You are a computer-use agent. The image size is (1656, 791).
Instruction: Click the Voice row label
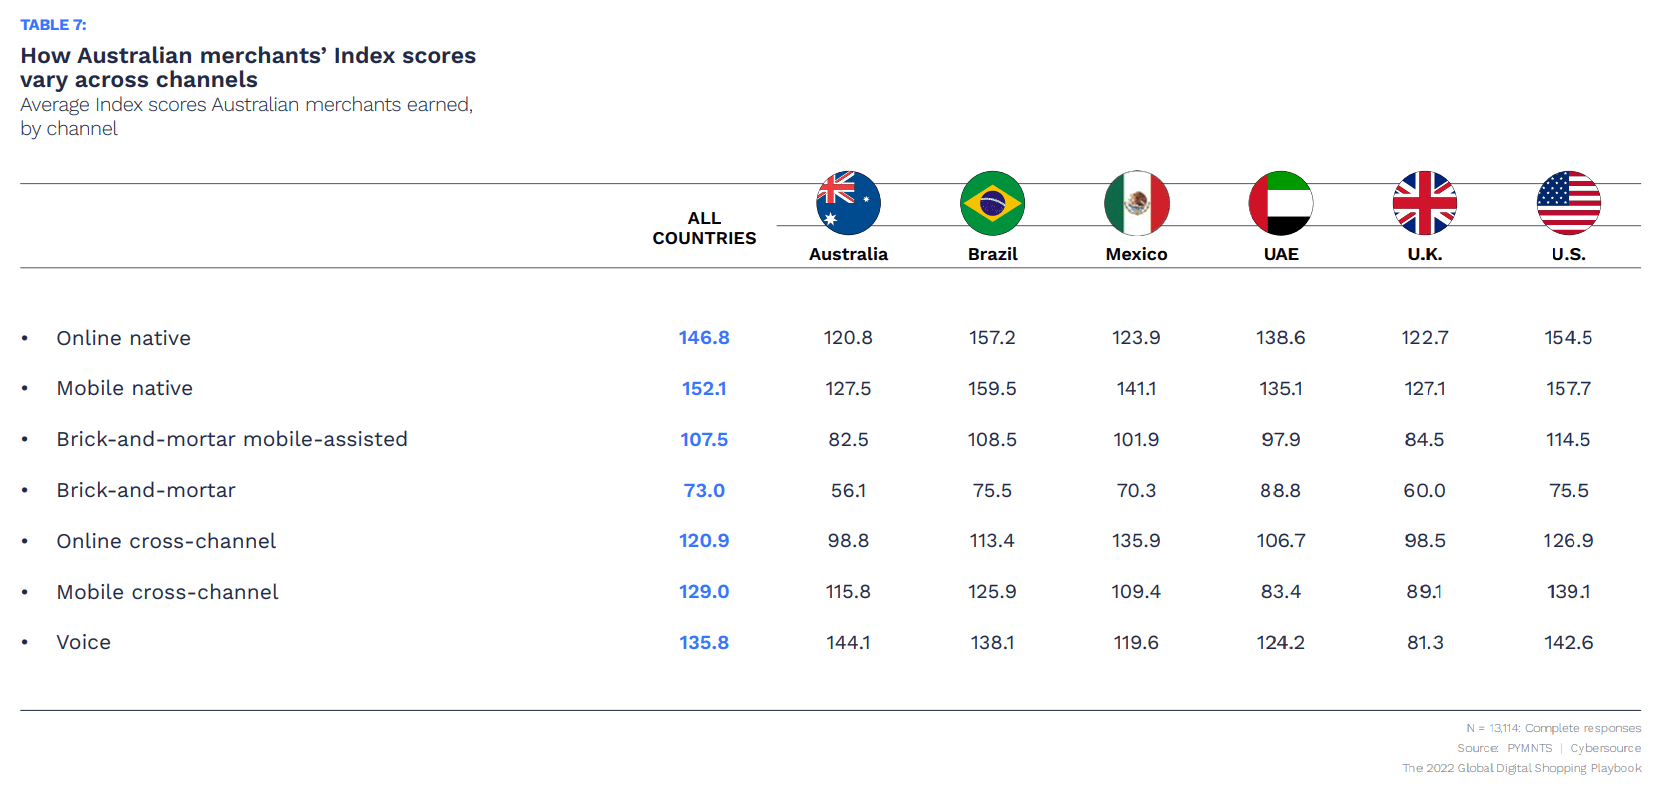pyautogui.click(x=83, y=642)
